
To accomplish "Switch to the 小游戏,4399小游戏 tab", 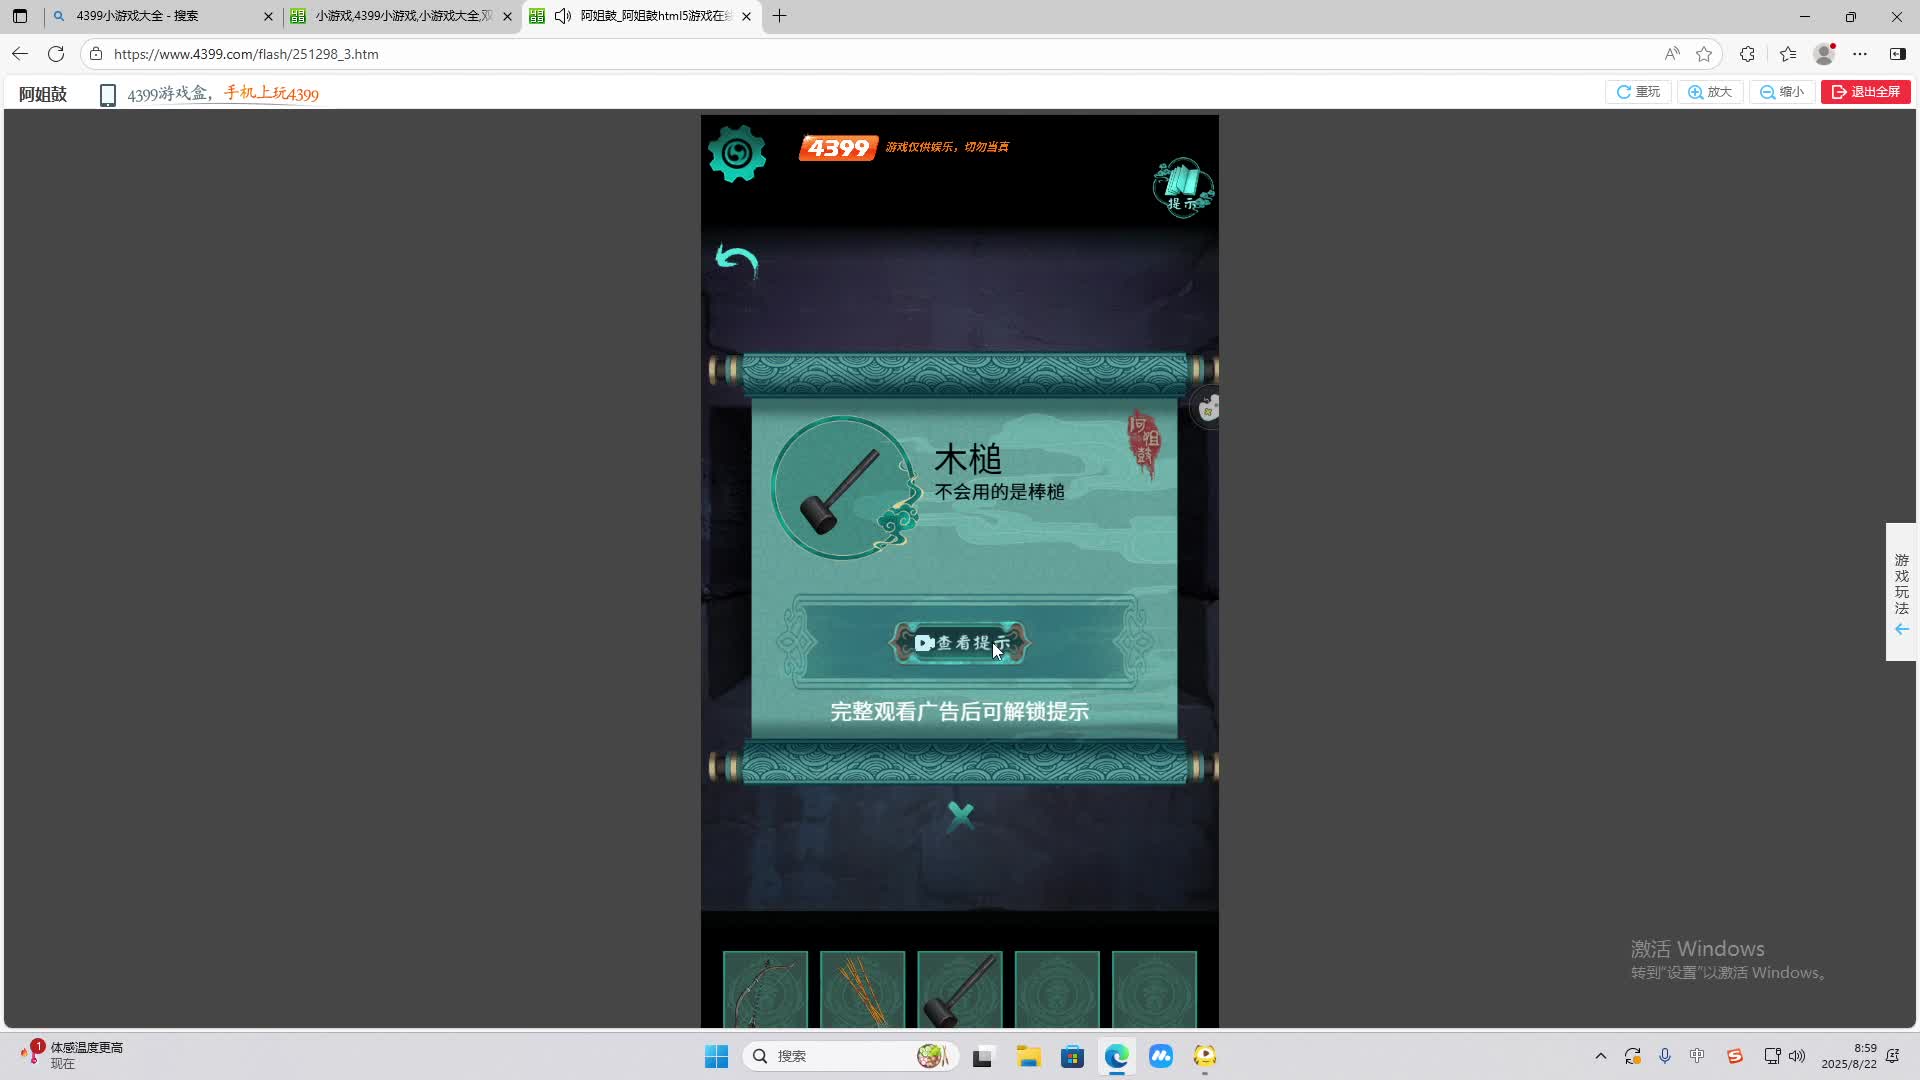I will click(x=400, y=16).
